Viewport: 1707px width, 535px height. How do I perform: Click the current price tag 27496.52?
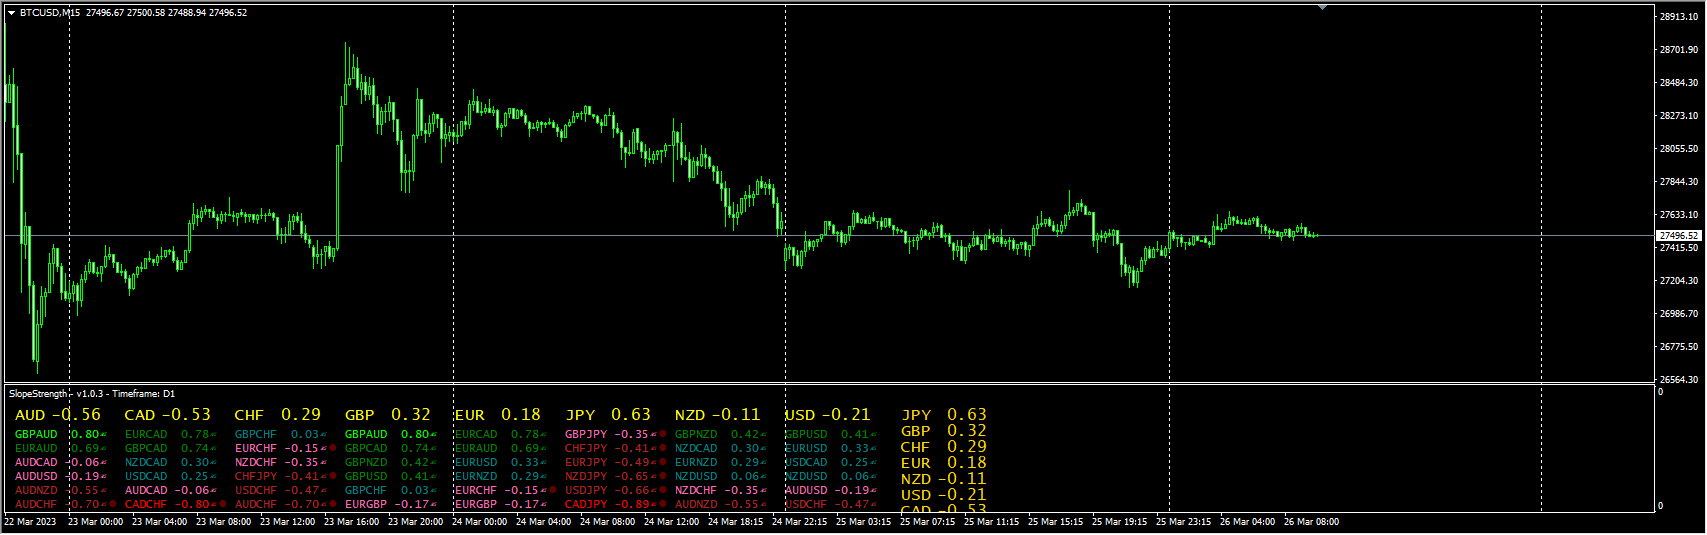(1679, 236)
